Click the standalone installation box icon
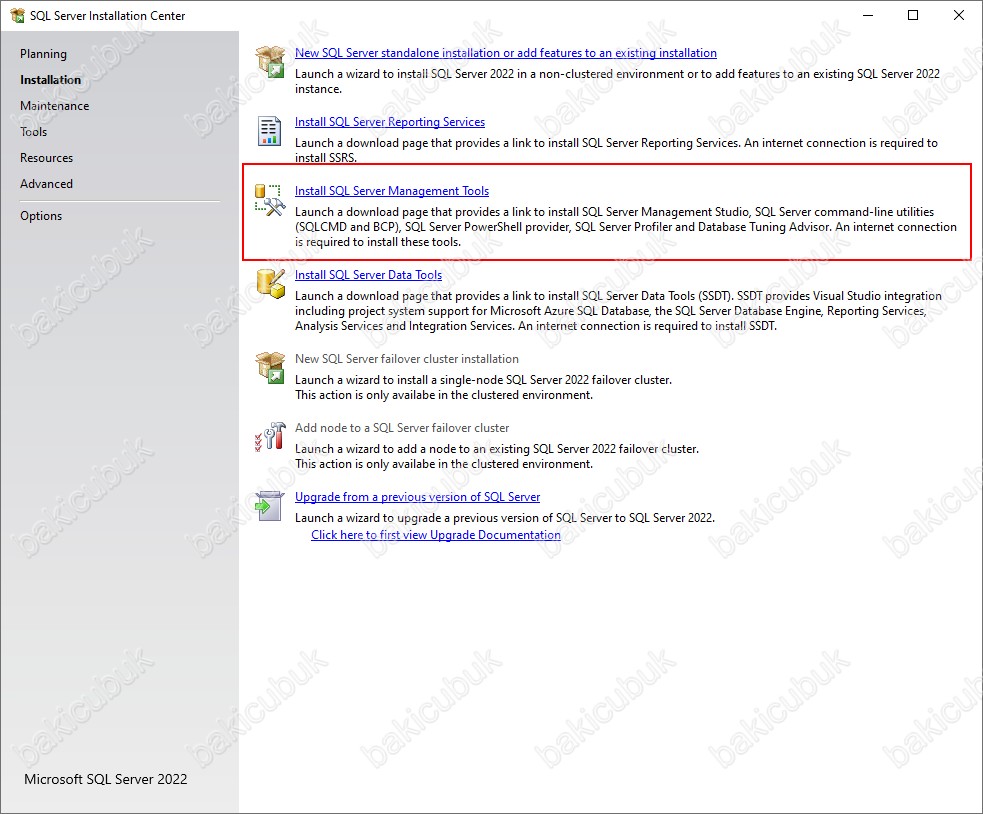The height and width of the screenshot is (814, 983). [x=270, y=61]
